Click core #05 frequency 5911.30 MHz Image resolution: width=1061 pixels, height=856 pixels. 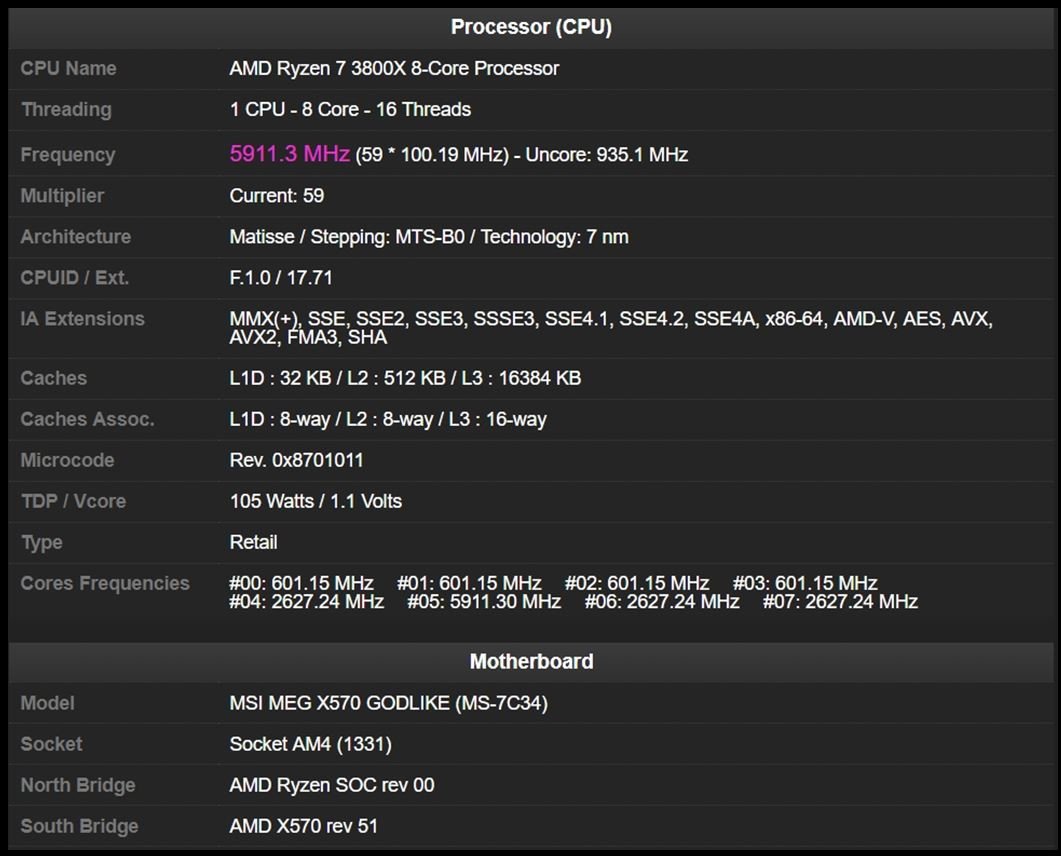point(484,601)
